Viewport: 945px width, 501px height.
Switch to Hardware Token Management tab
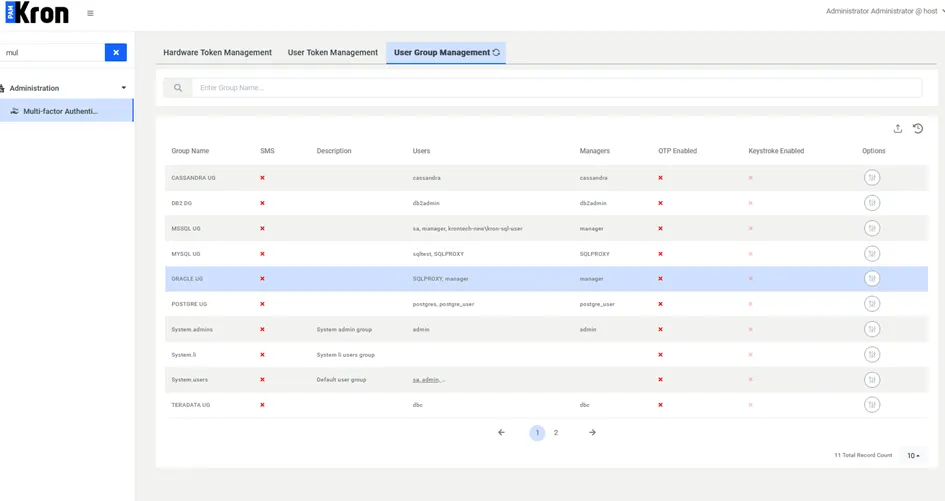click(x=218, y=52)
